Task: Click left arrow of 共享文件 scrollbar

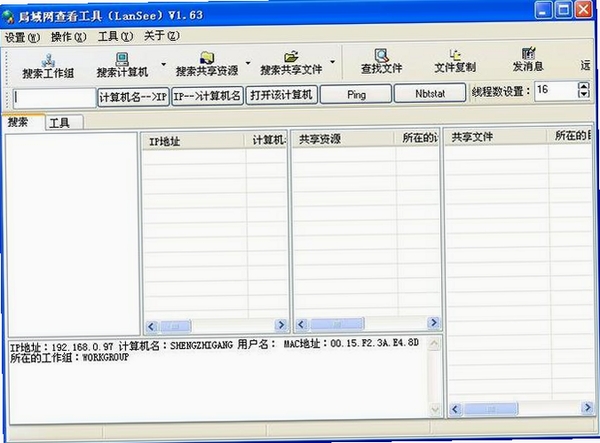Action: point(455,409)
